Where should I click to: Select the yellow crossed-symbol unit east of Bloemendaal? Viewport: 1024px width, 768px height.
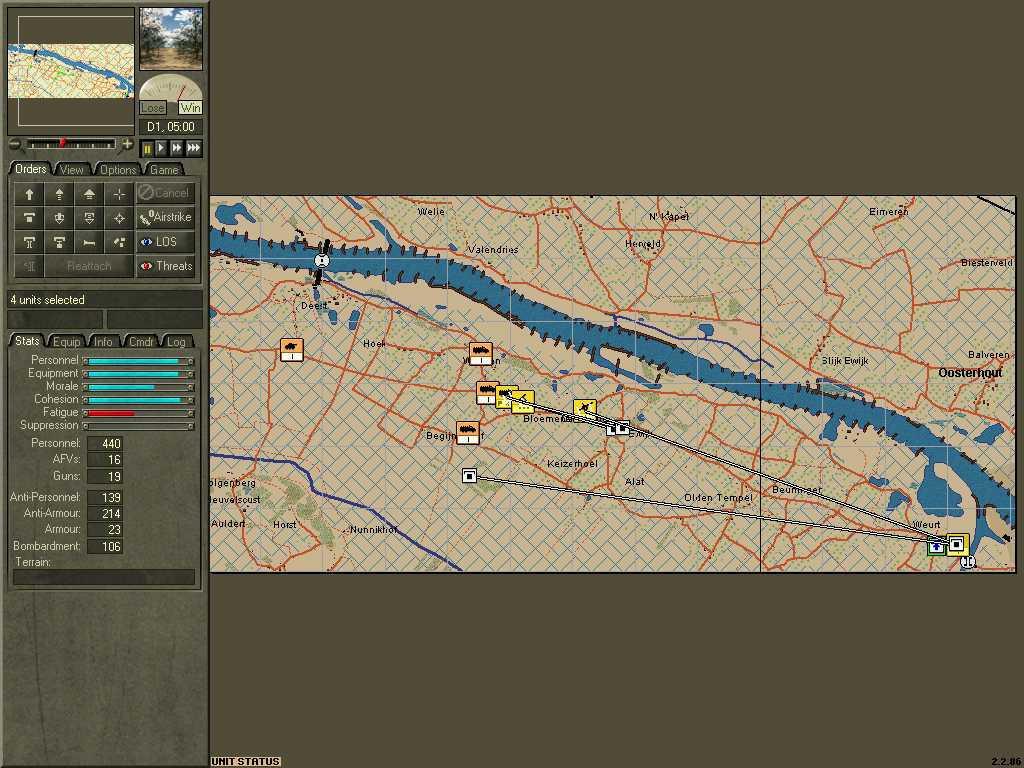[584, 409]
